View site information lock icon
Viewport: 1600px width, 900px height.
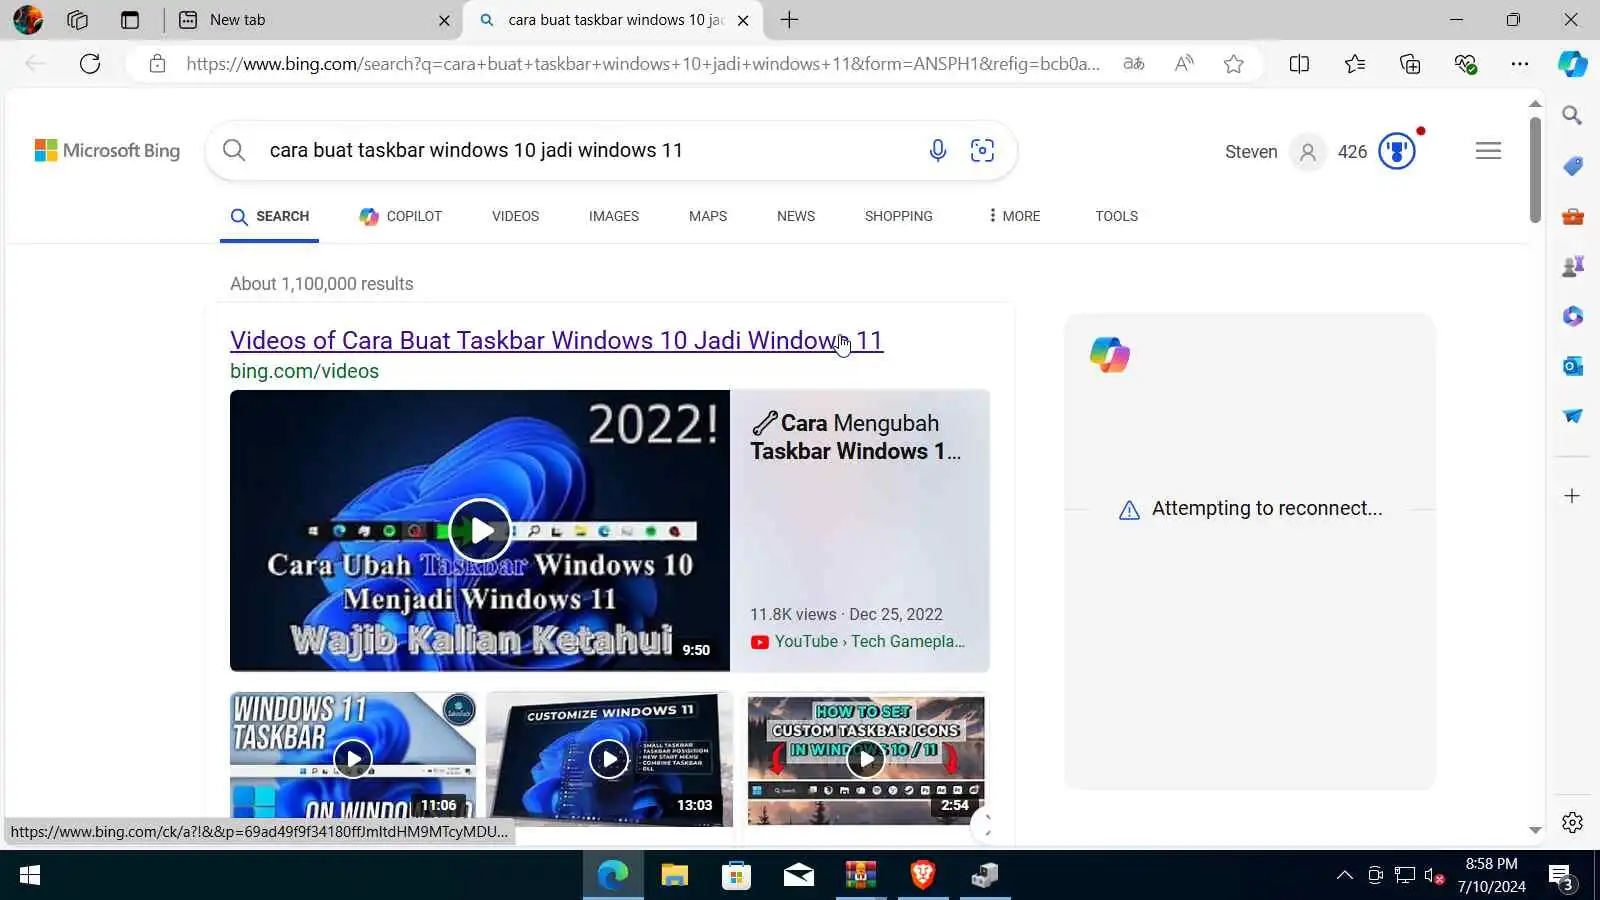[x=157, y=64]
